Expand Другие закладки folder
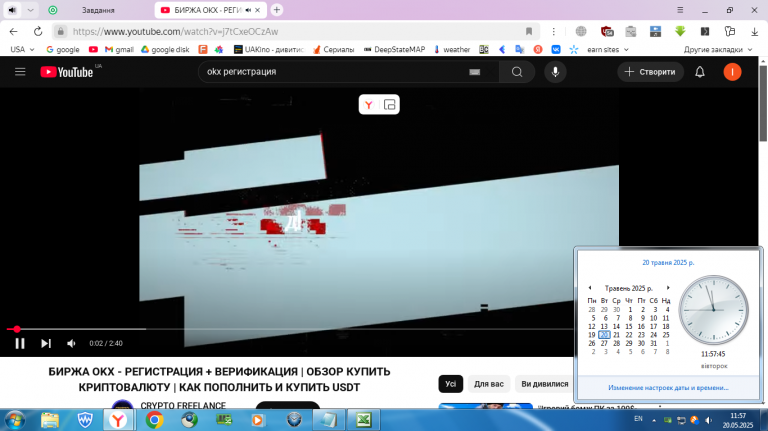Screen dimensions: 768x431 pyautogui.click(x=718, y=49)
